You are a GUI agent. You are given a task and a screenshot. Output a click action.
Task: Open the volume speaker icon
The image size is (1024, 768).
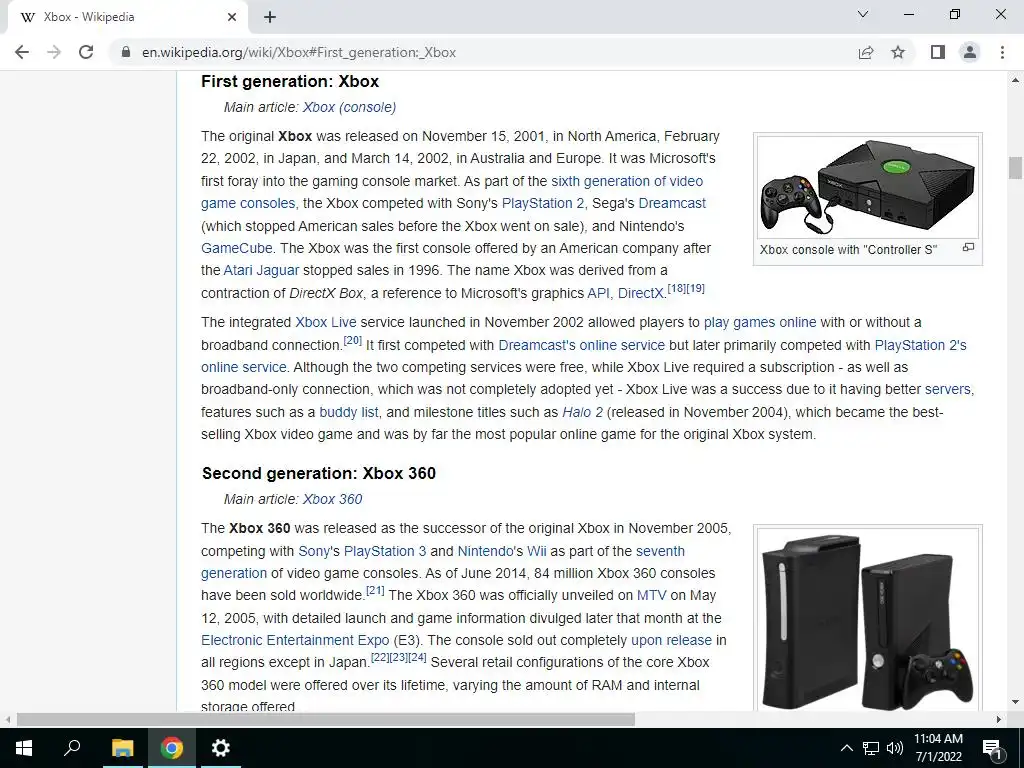point(895,748)
